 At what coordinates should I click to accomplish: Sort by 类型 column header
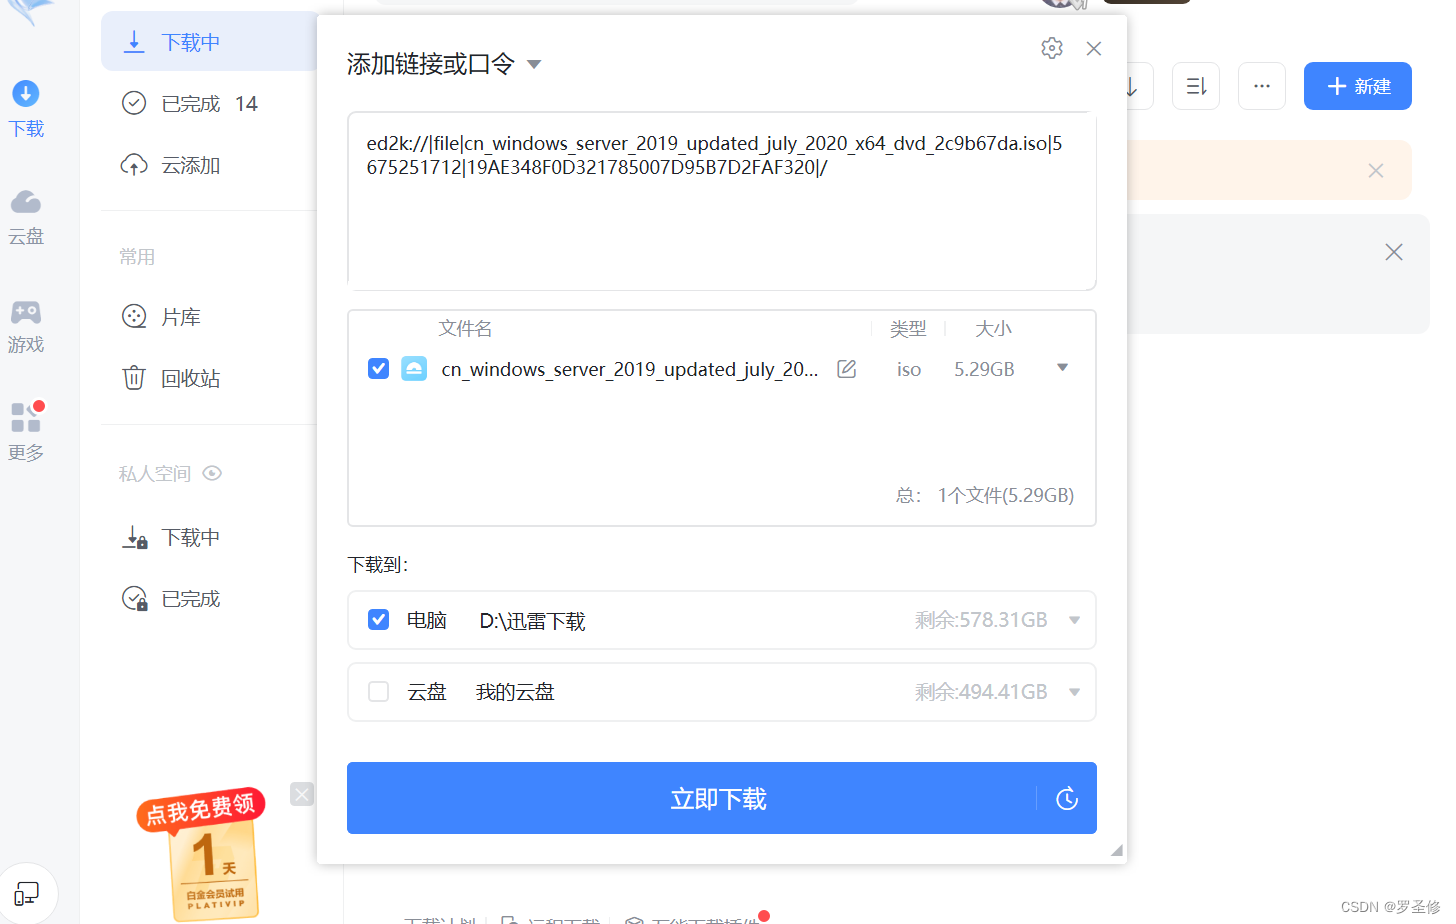(908, 328)
